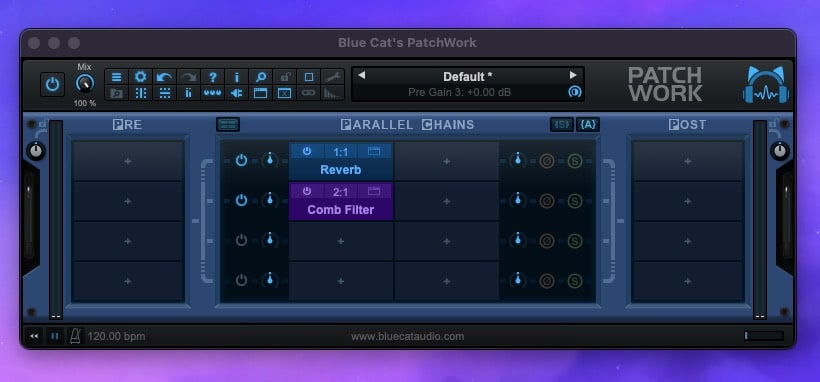Viewport: 820px width, 382px height.
Task: Click the chains layout grid icon
Action: point(228,125)
